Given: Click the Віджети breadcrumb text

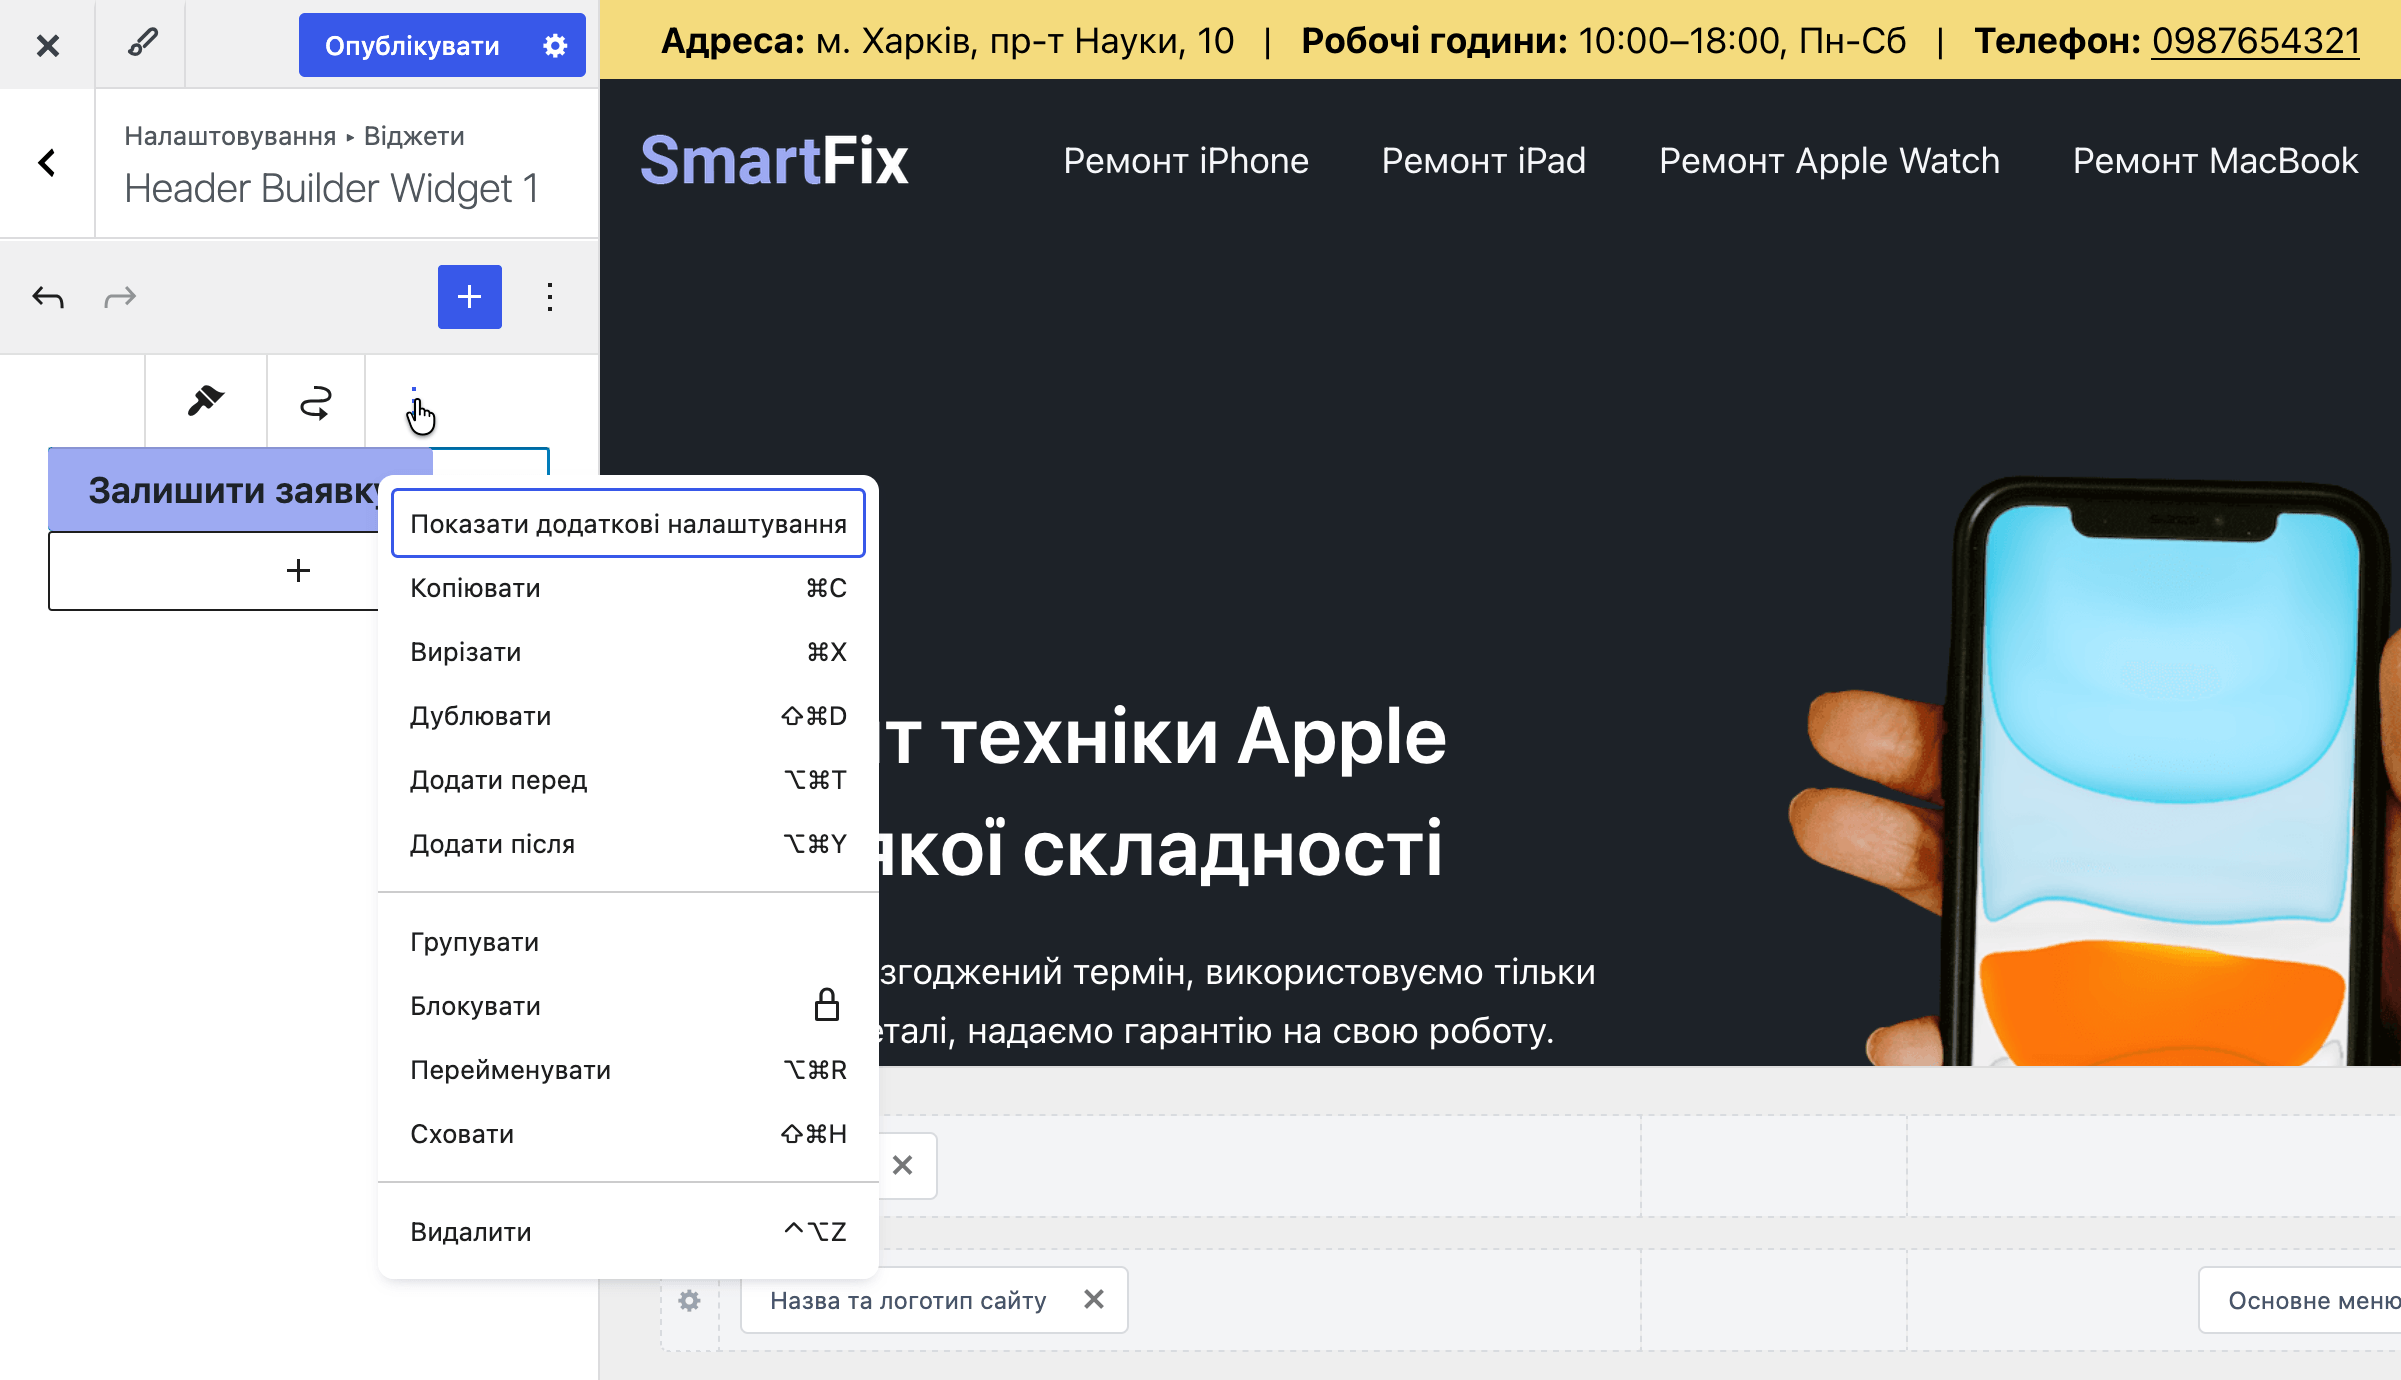Looking at the screenshot, I should 414,136.
